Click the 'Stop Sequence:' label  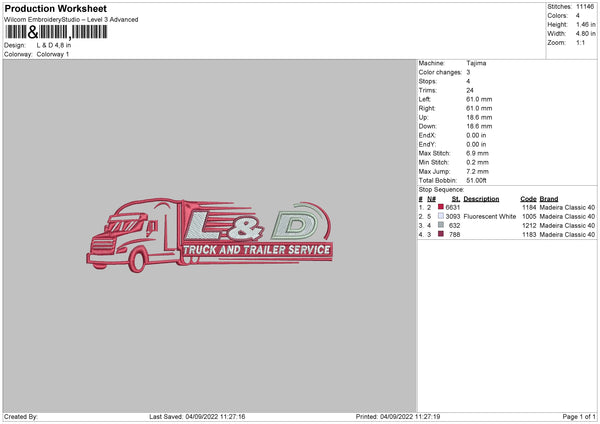tap(441, 190)
